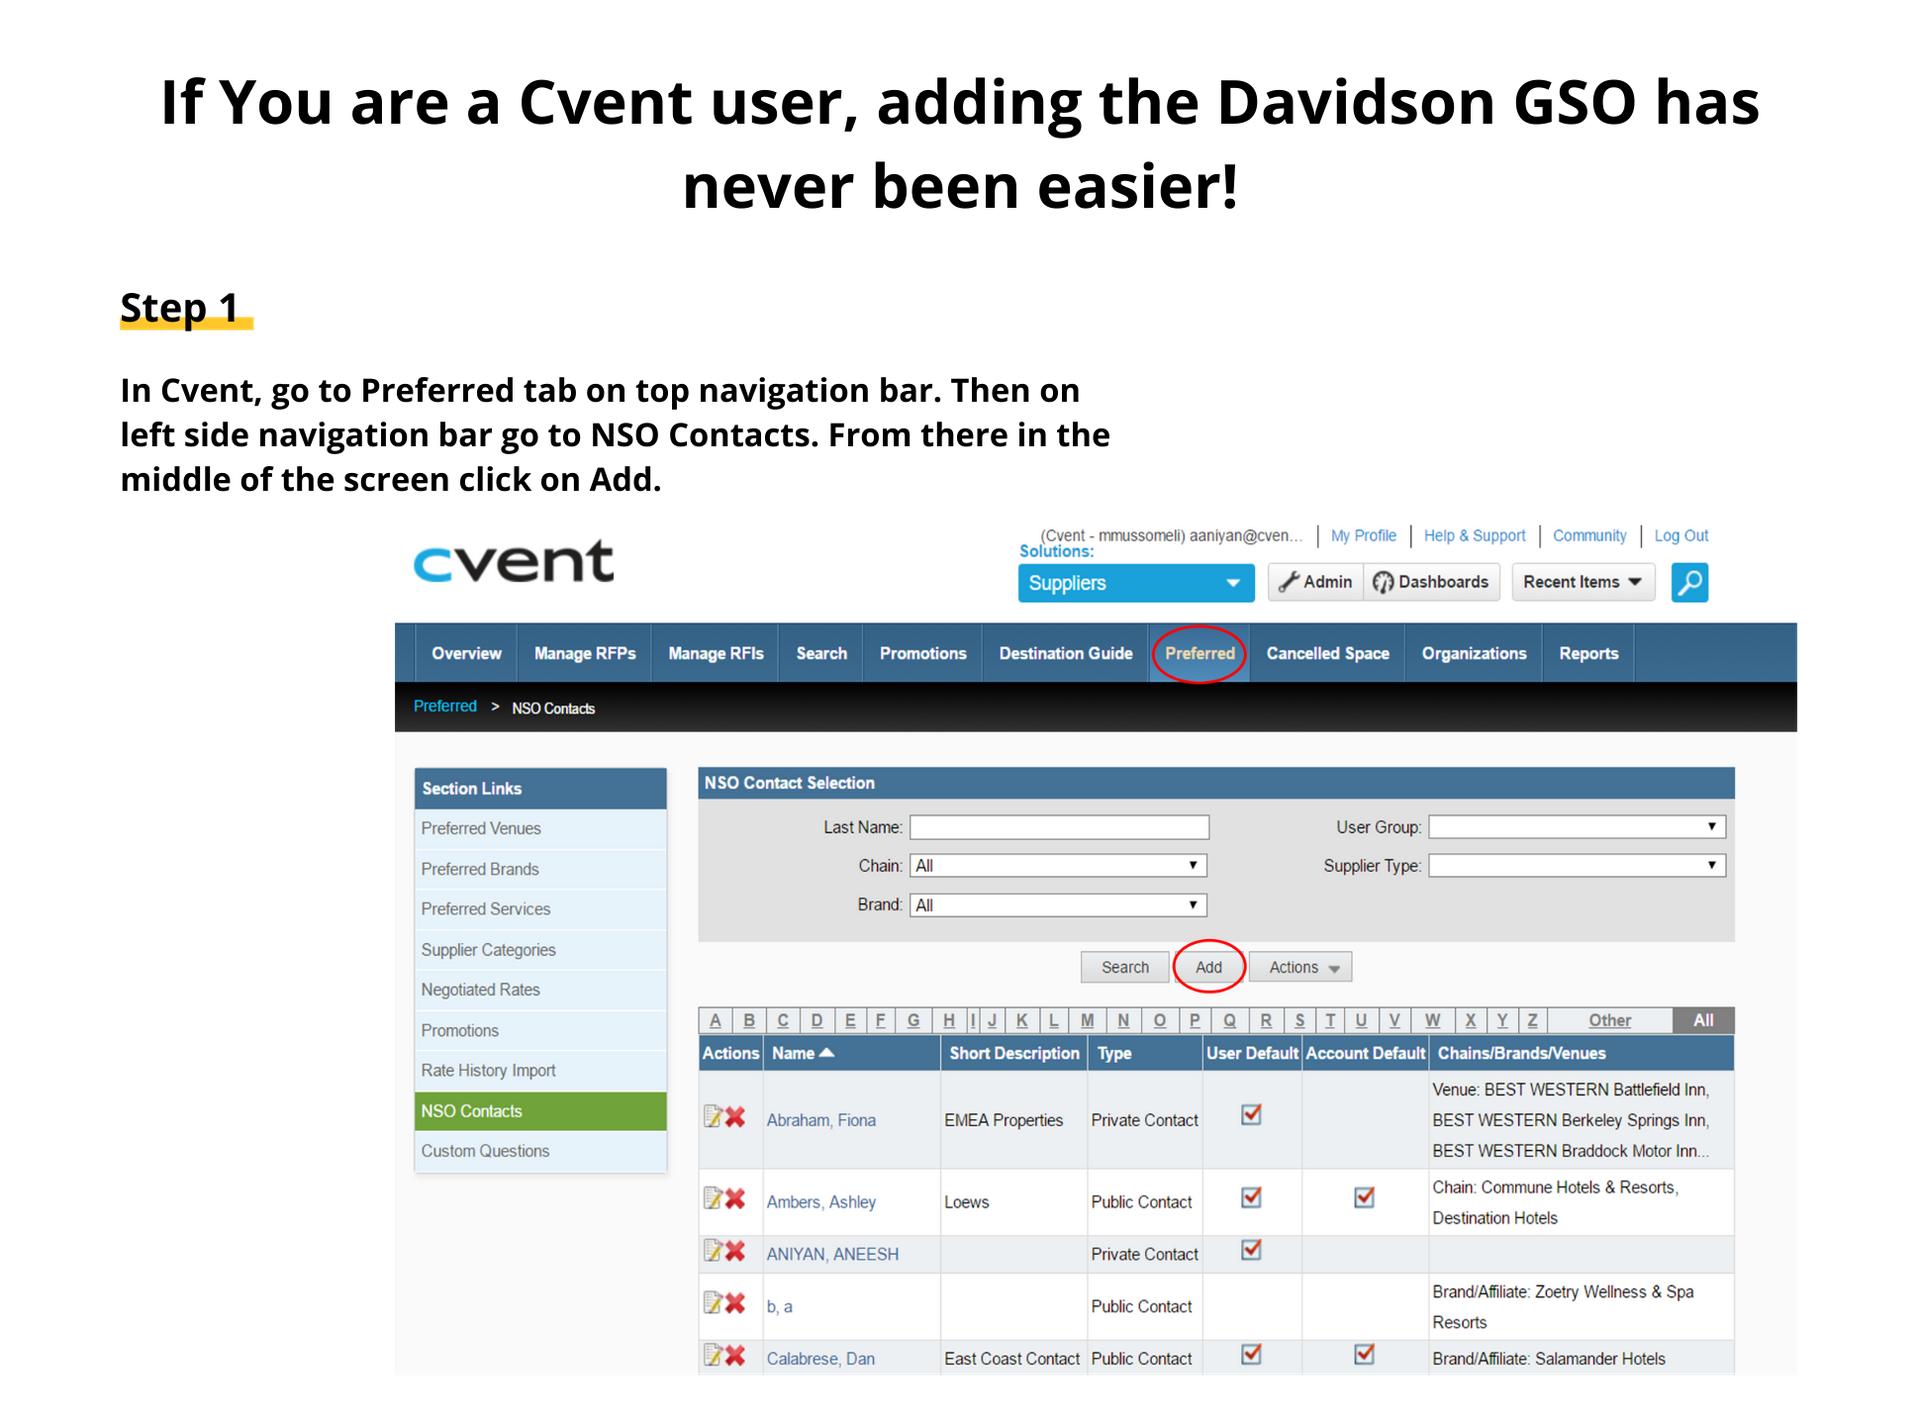Open Preferred Brands section link
The image size is (1920, 1425).
540,869
